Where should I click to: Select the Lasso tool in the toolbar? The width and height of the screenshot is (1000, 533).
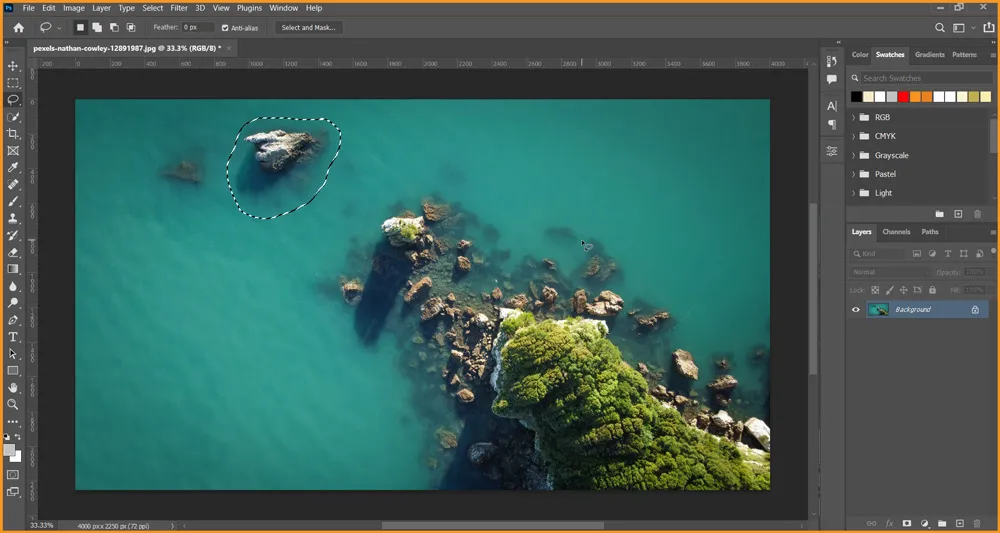tap(13, 100)
